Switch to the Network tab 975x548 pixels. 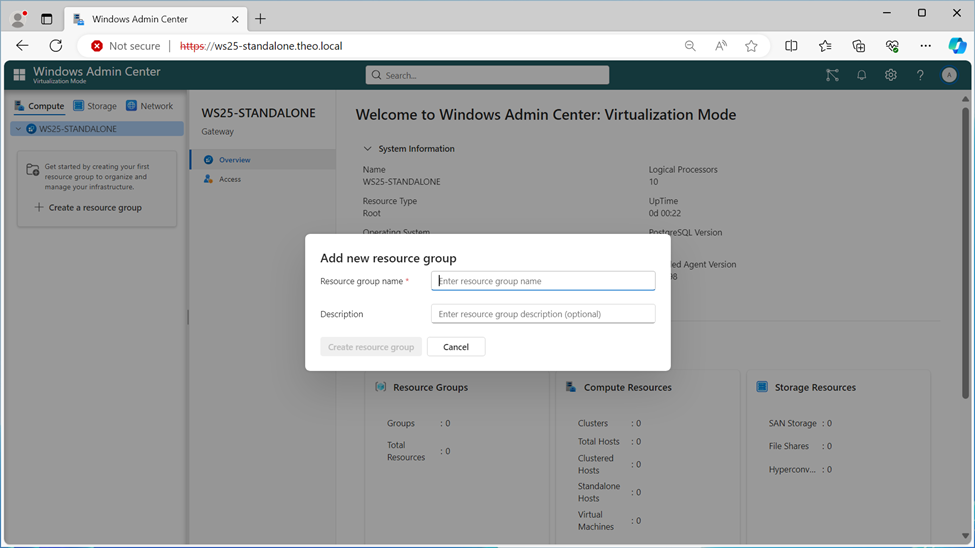tap(149, 106)
